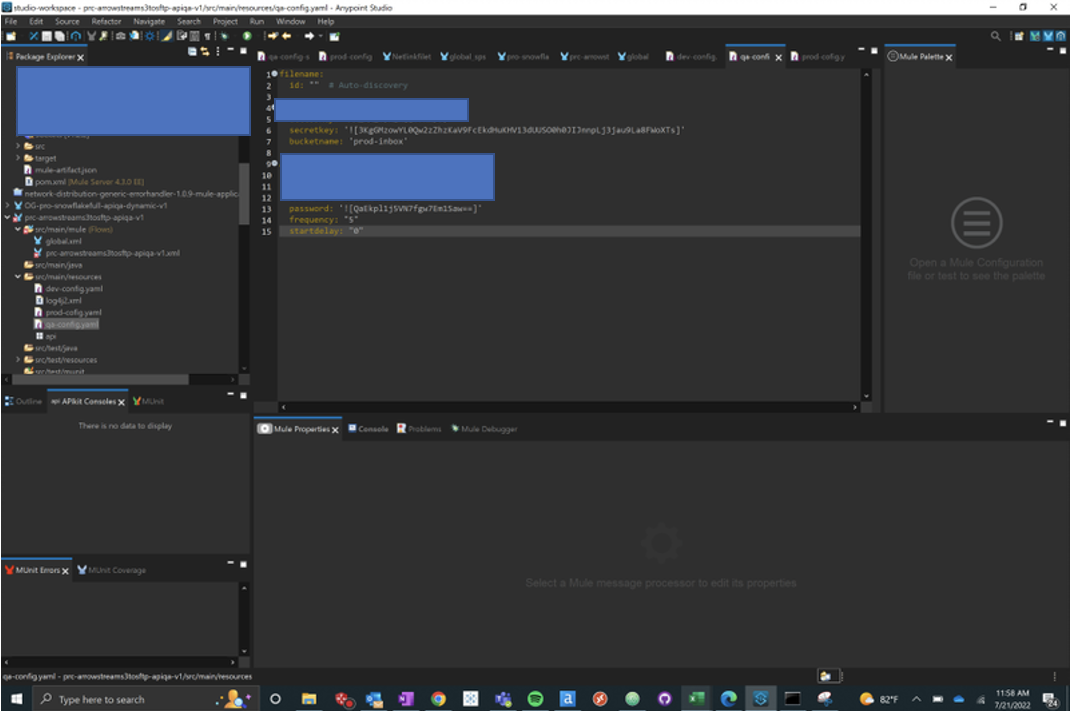The width and height of the screenshot is (1071, 711).
Task: Click the green Run button in toolbar
Action: [x=247, y=36]
